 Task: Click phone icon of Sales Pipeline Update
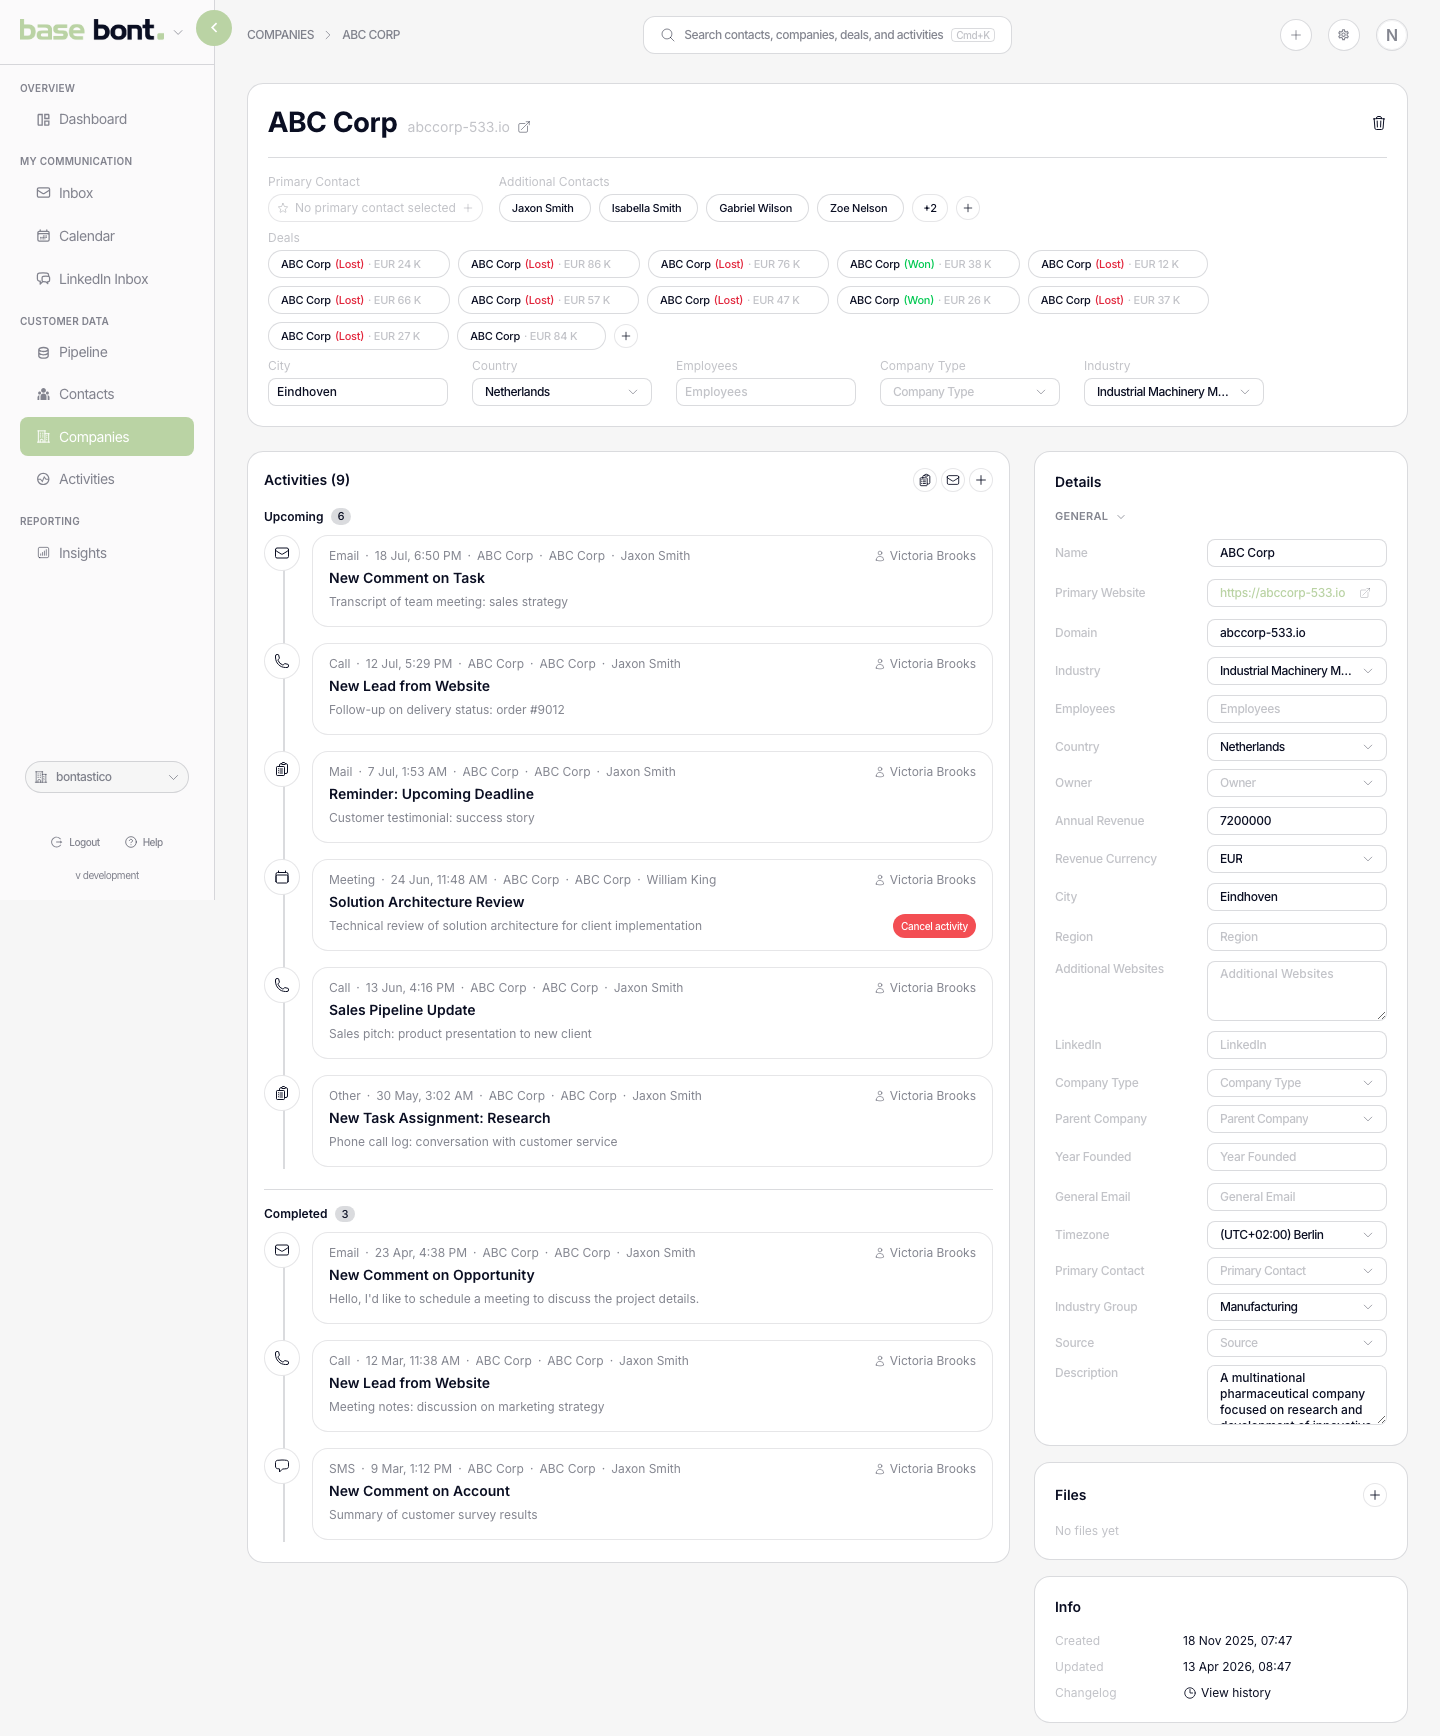(282, 985)
